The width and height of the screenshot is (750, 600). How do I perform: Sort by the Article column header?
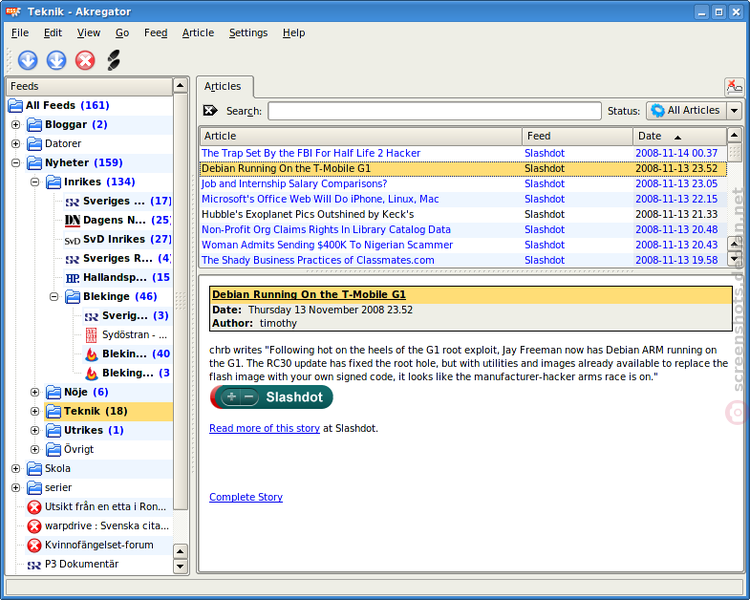point(361,136)
